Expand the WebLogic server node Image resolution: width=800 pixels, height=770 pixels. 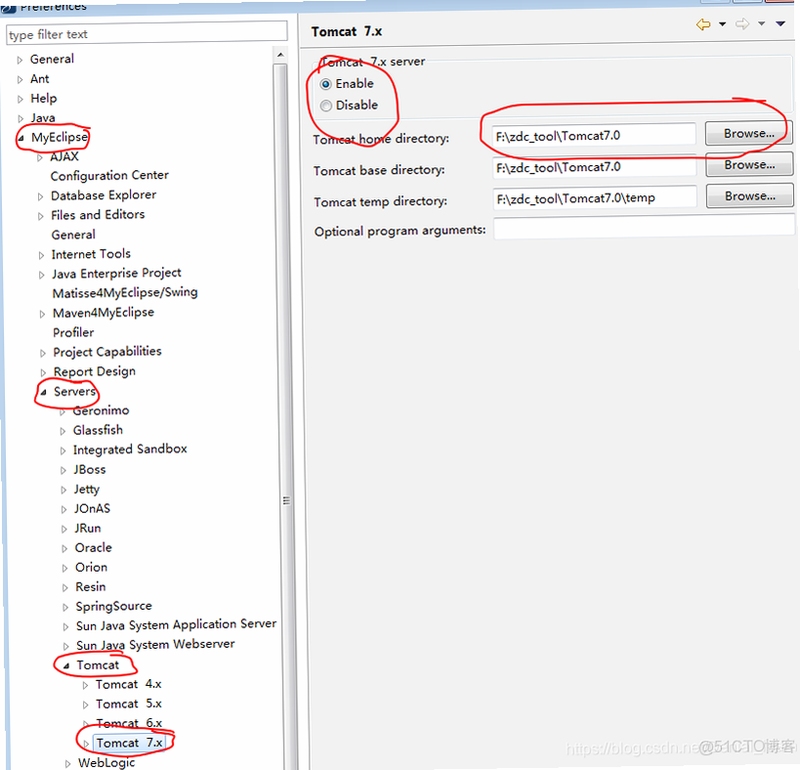67,764
